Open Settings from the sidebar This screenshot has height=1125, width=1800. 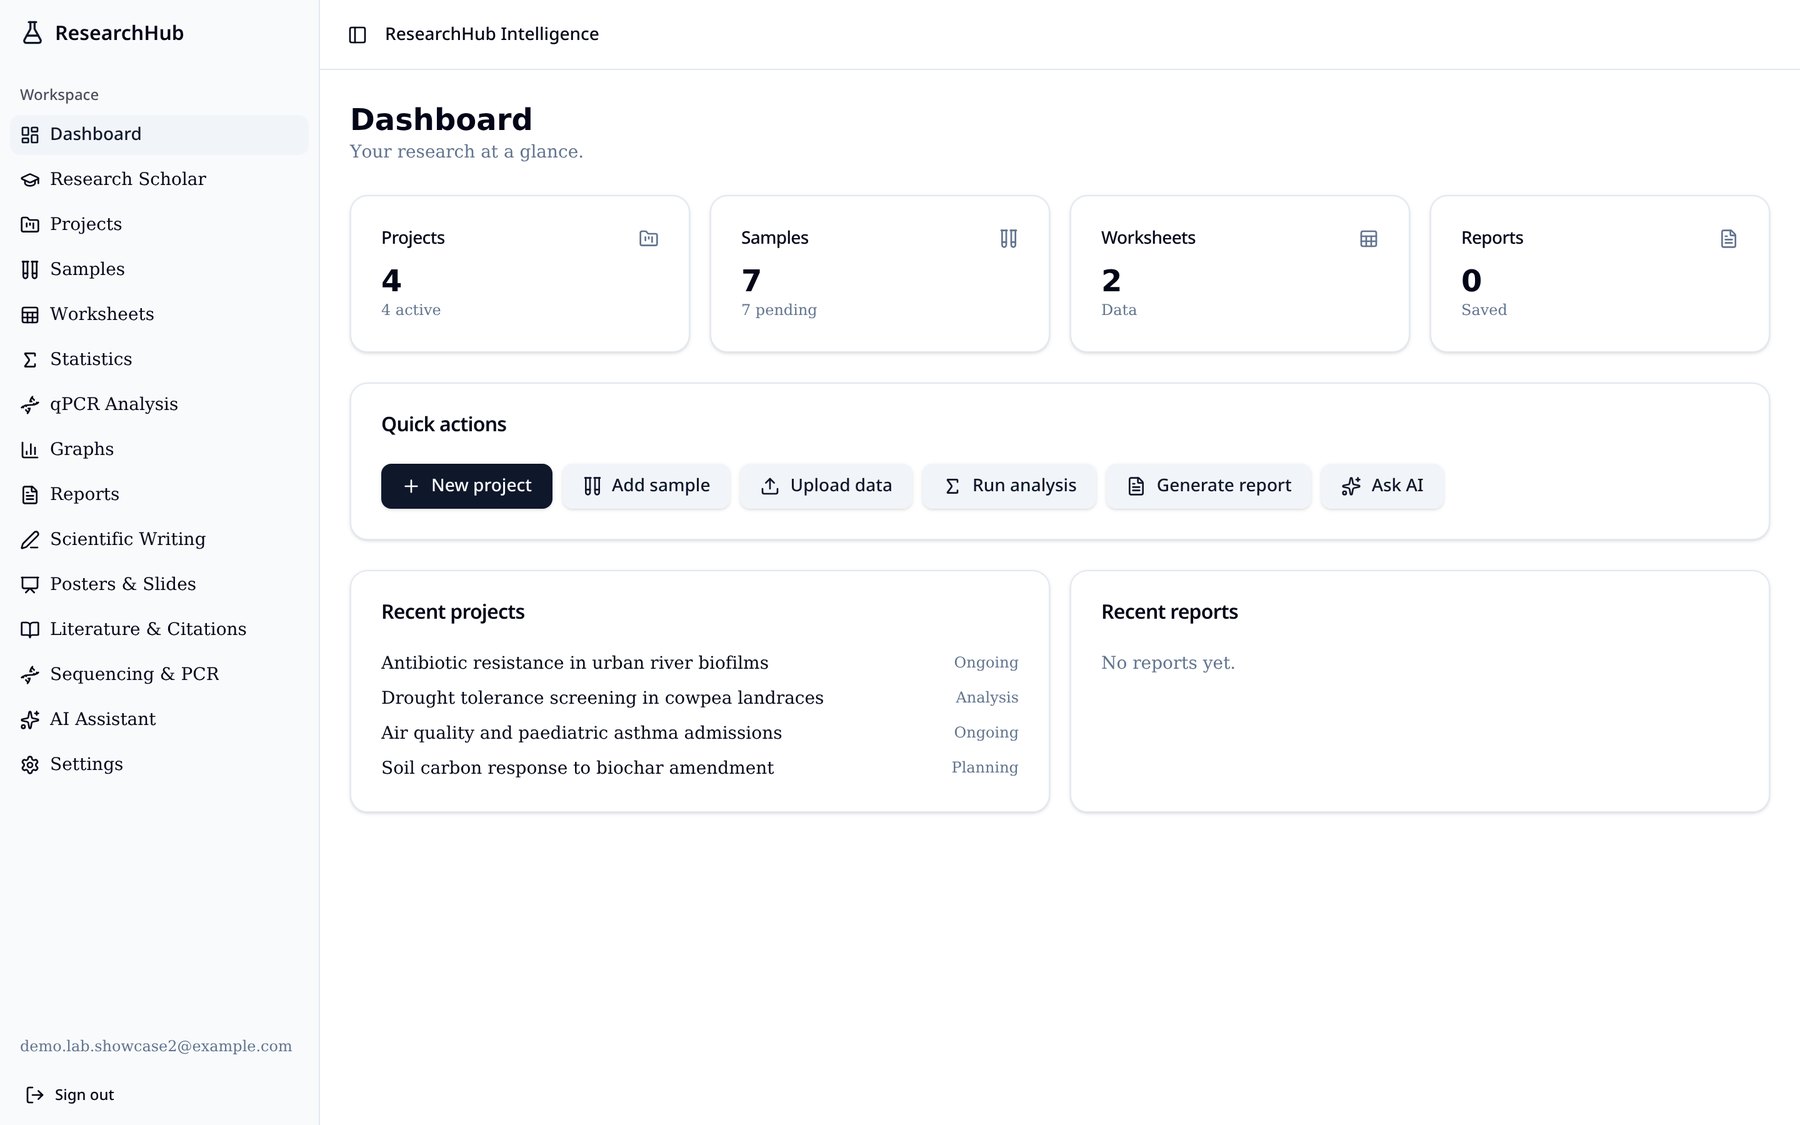(159, 764)
